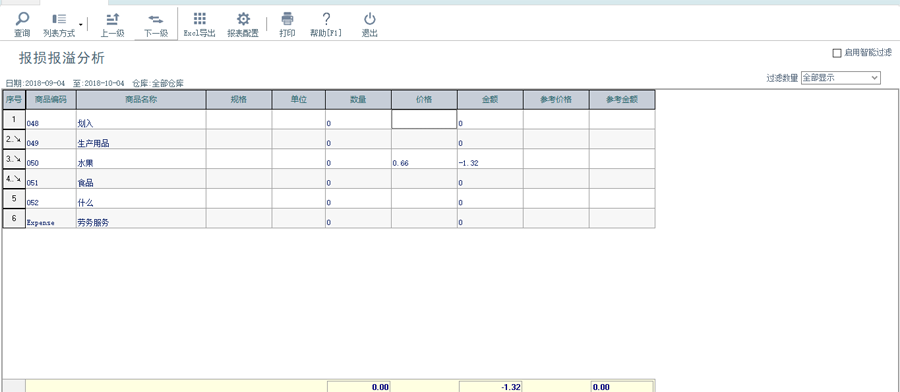Print the report with 打印 icon
The width and height of the screenshot is (900, 392).
288,19
